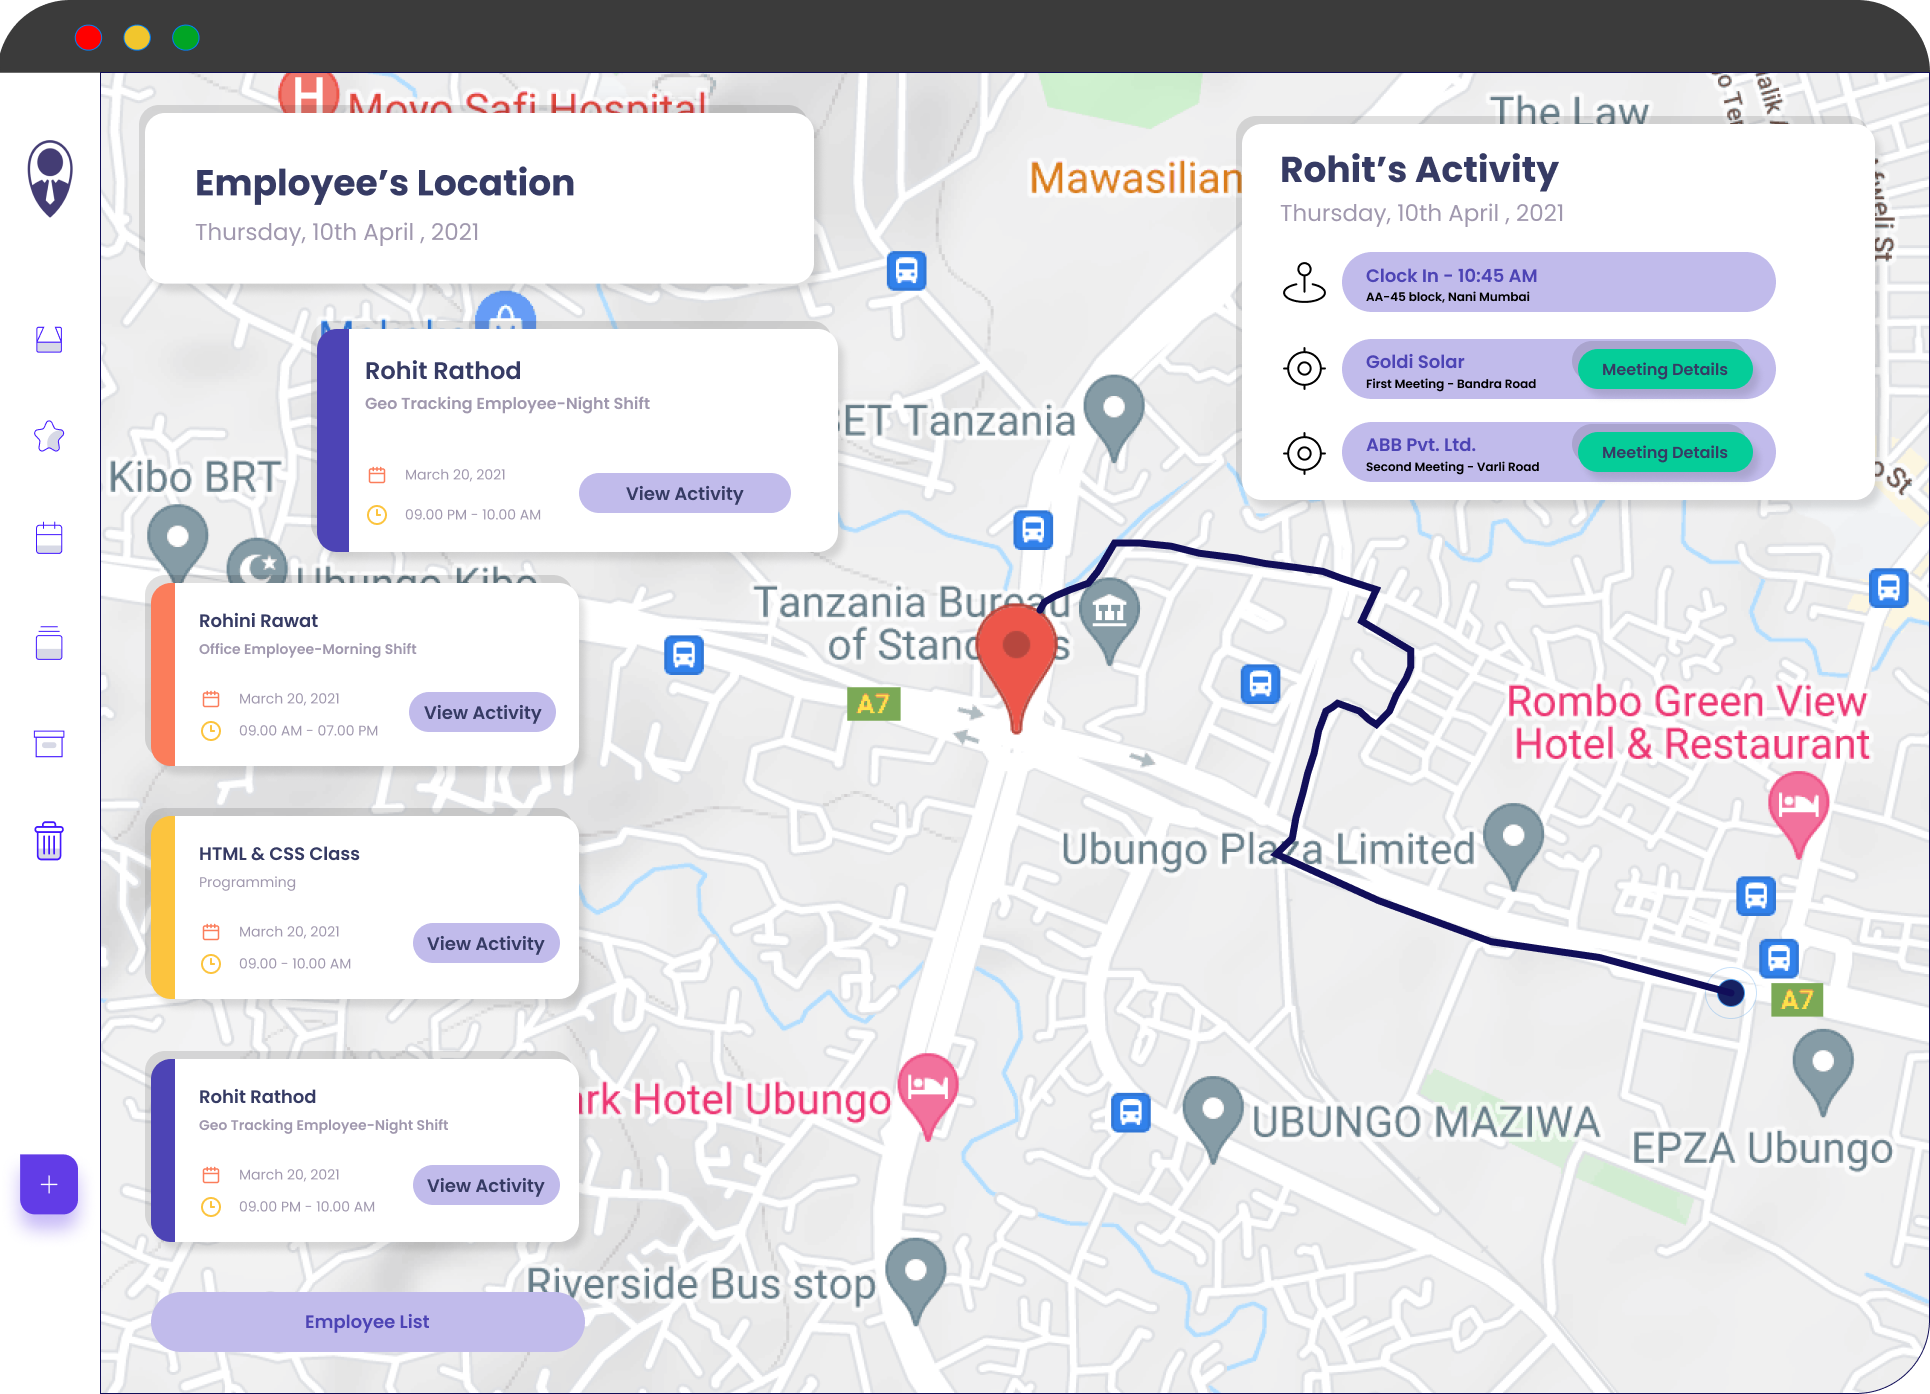Click the Park Hotel Ubungo bed pin
The image size is (1930, 1394).
tap(928, 1096)
